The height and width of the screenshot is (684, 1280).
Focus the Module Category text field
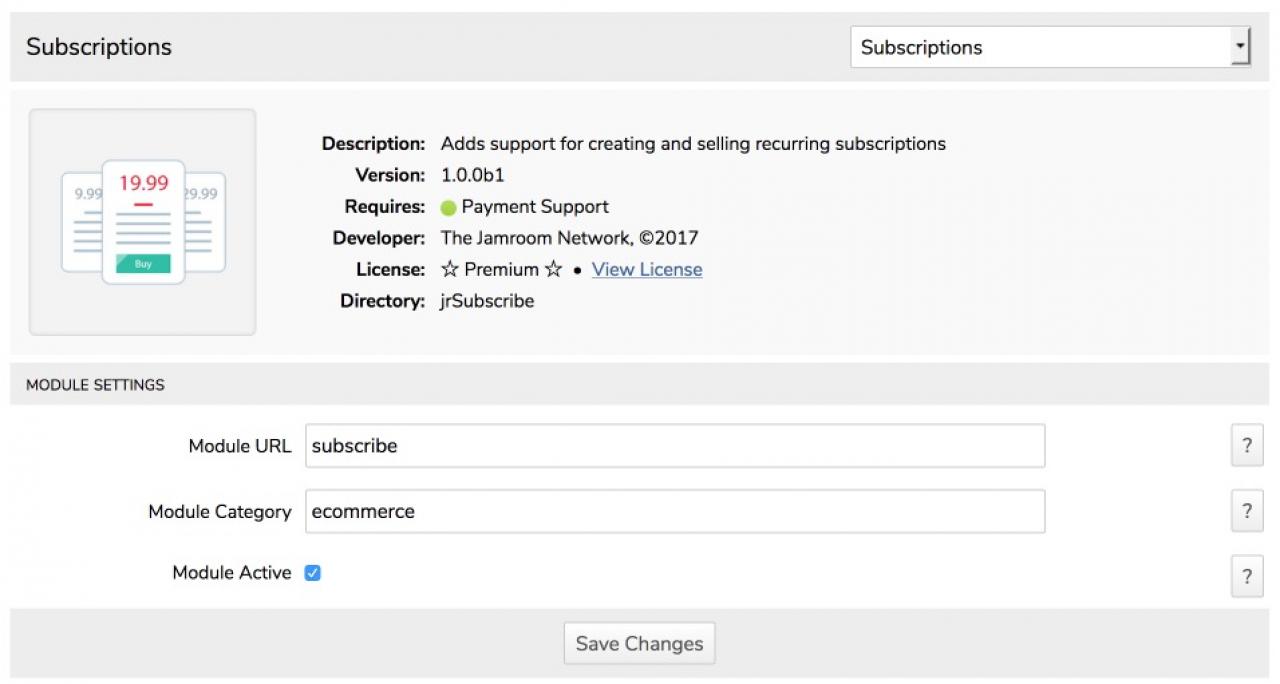pos(675,511)
